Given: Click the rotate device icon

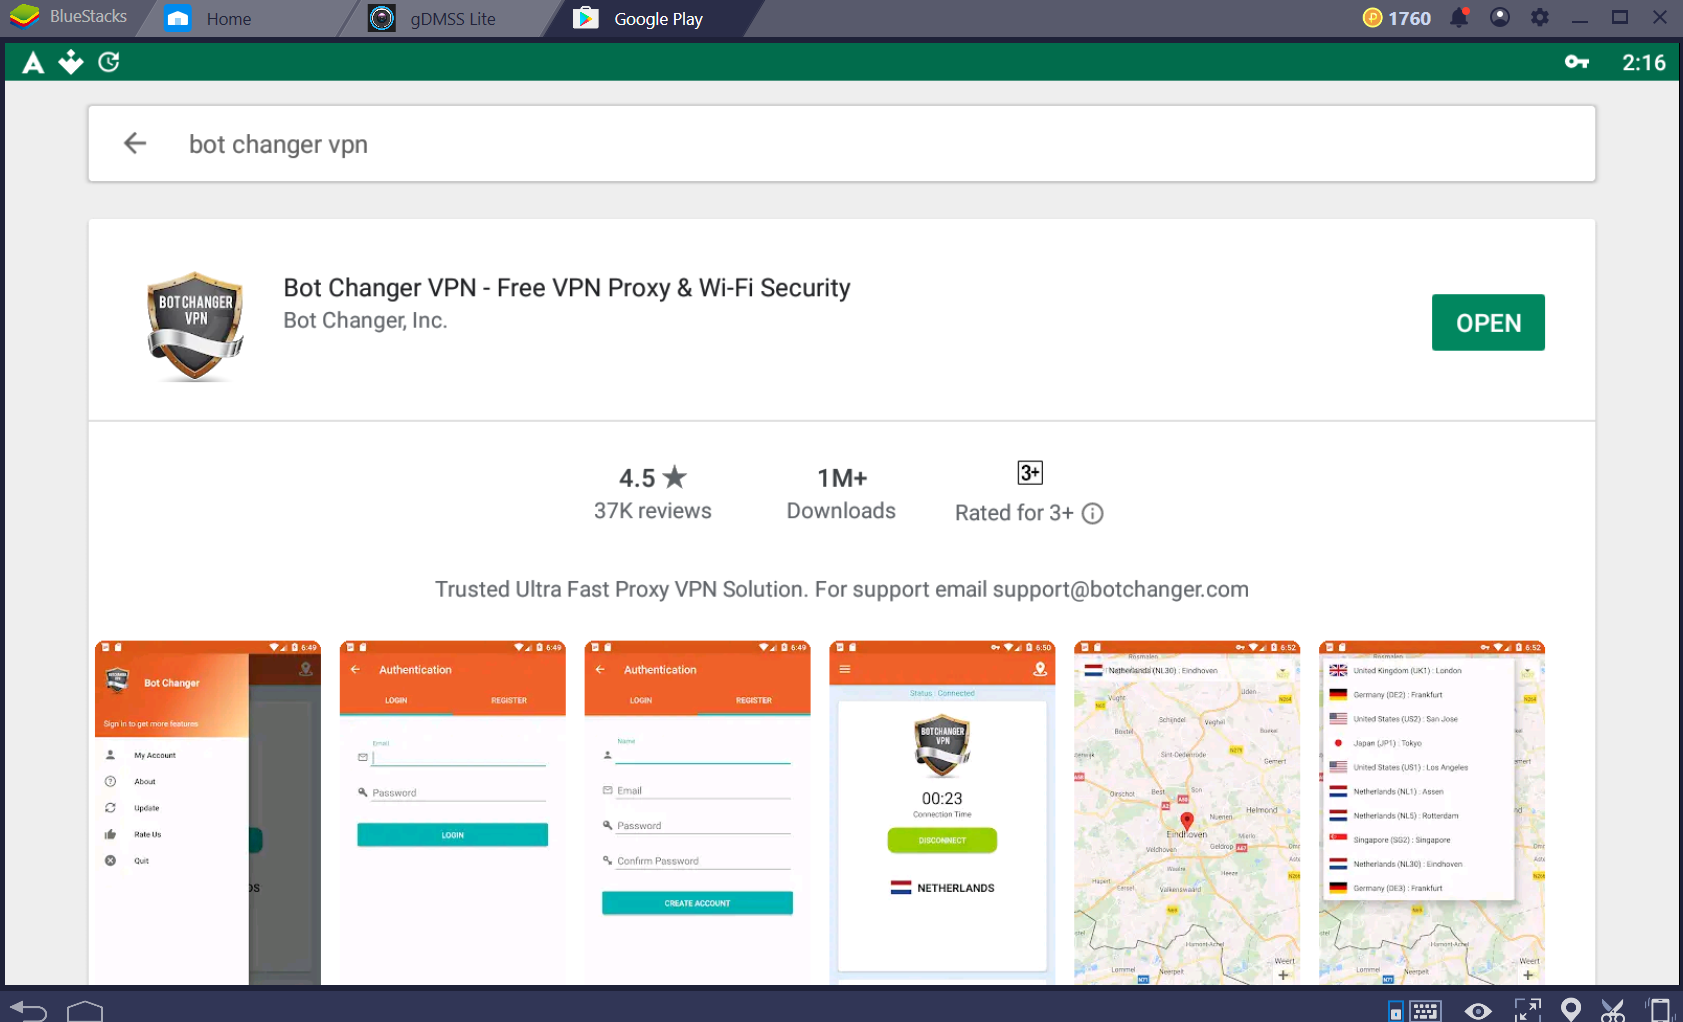Looking at the screenshot, I should point(1660,1010).
